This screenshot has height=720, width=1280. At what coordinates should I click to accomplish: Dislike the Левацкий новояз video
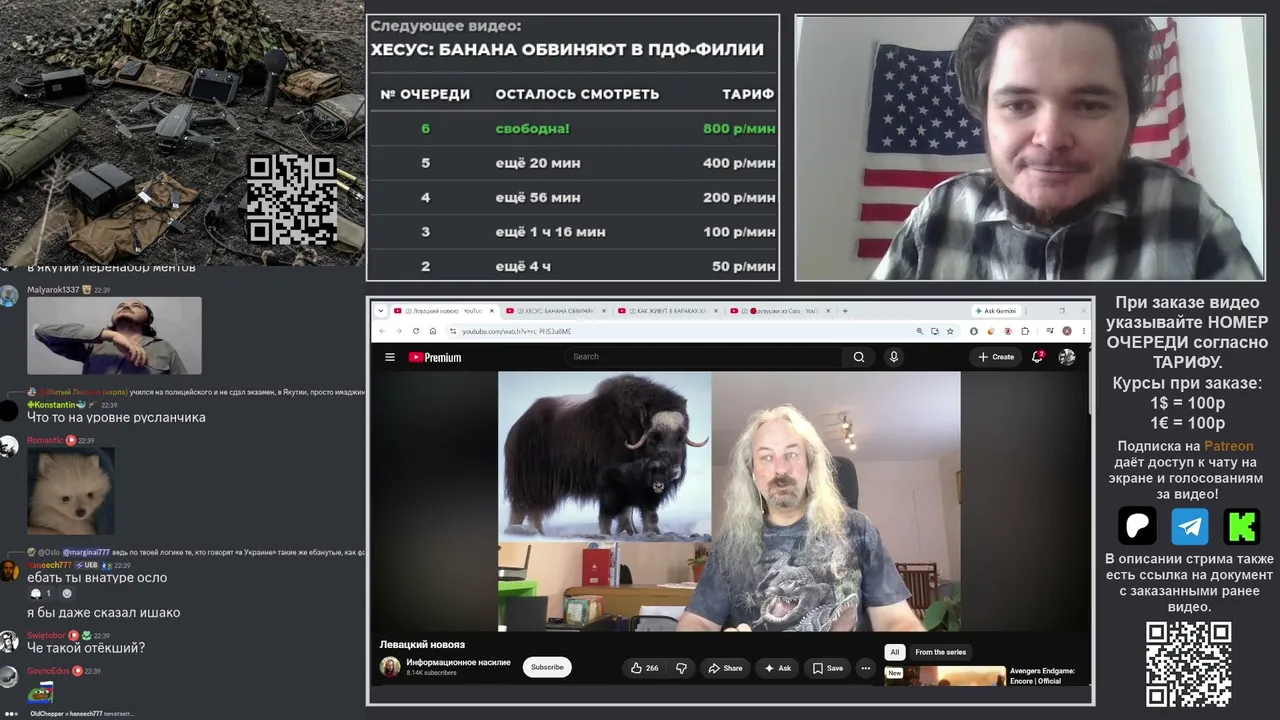click(x=681, y=668)
